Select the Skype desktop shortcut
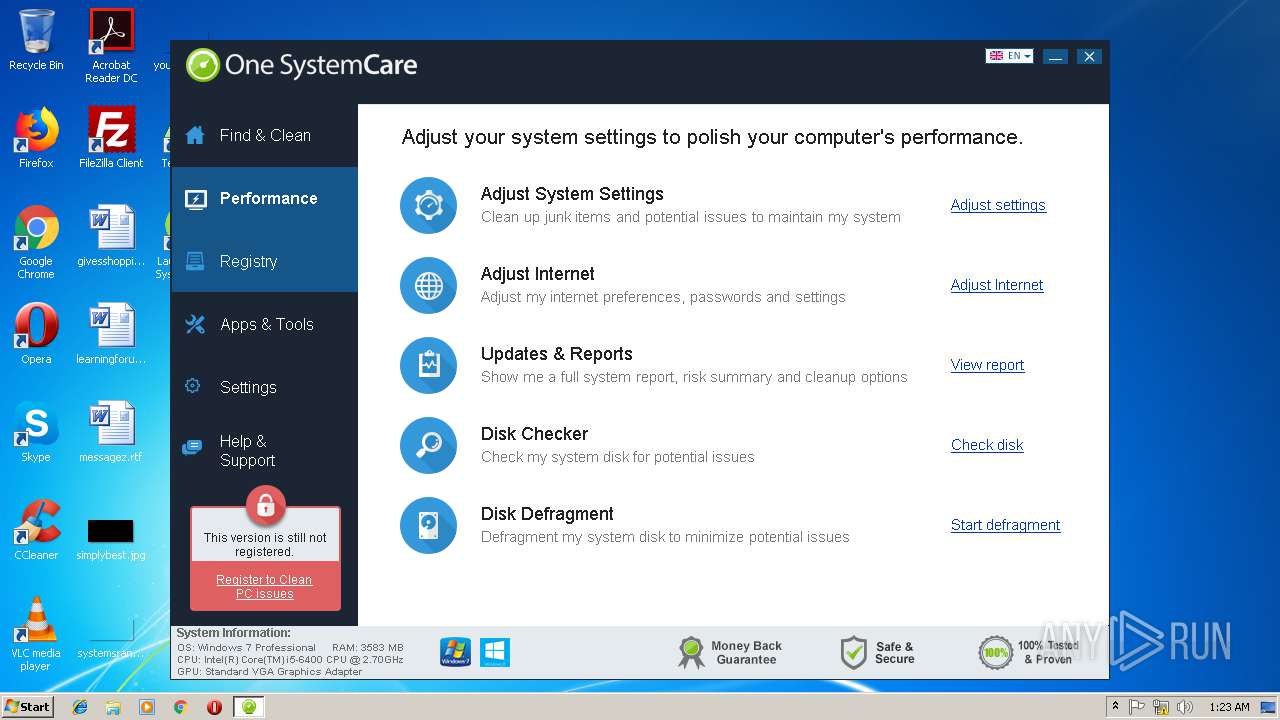Image resolution: width=1280 pixels, height=720 pixels. point(36,432)
